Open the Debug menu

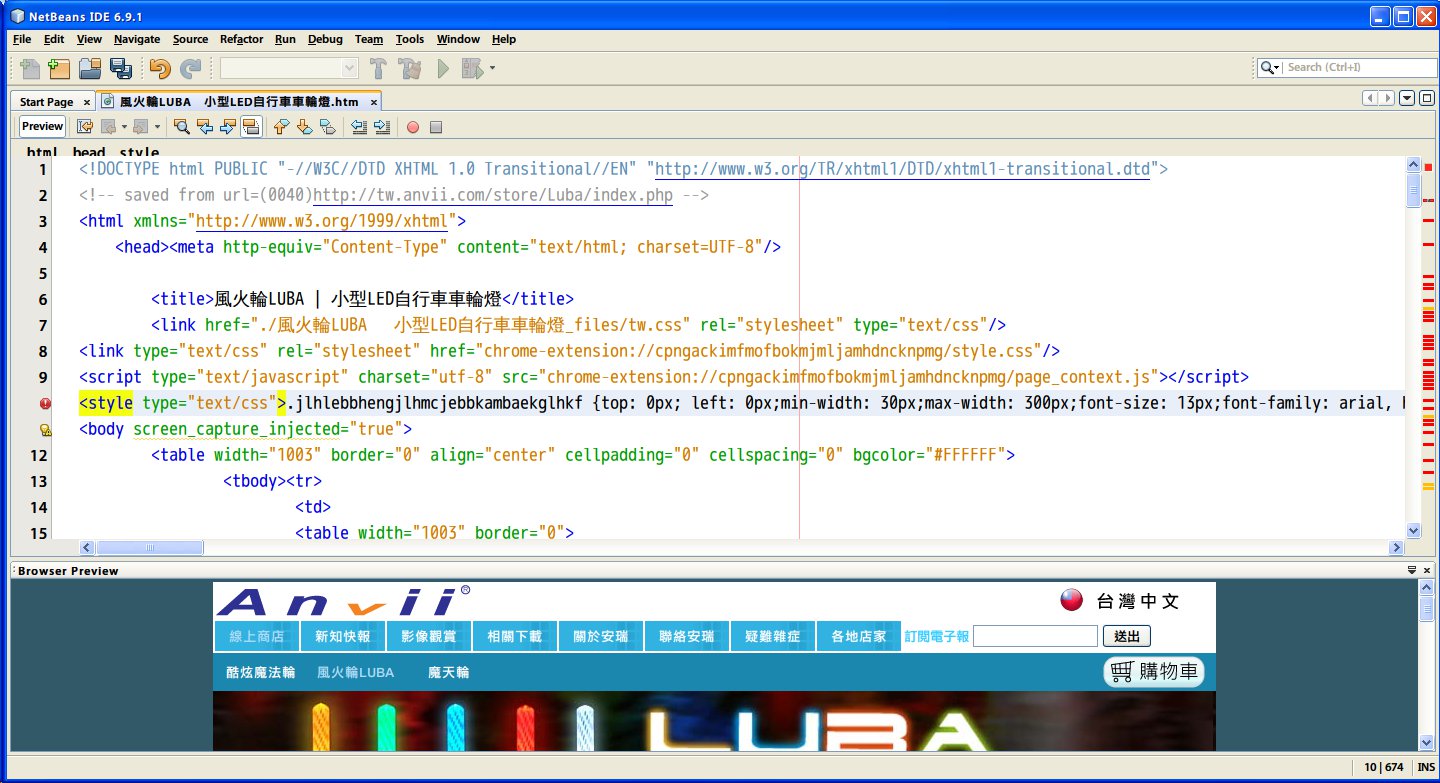[x=325, y=39]
